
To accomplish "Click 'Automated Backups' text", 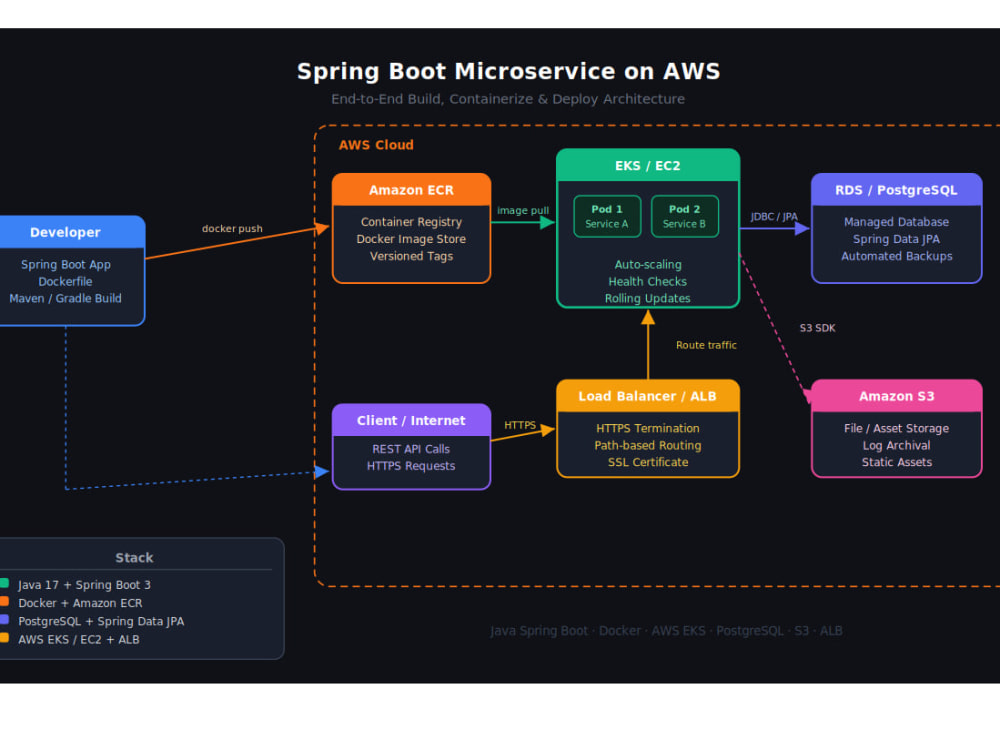I will click(x=897, y=256).
